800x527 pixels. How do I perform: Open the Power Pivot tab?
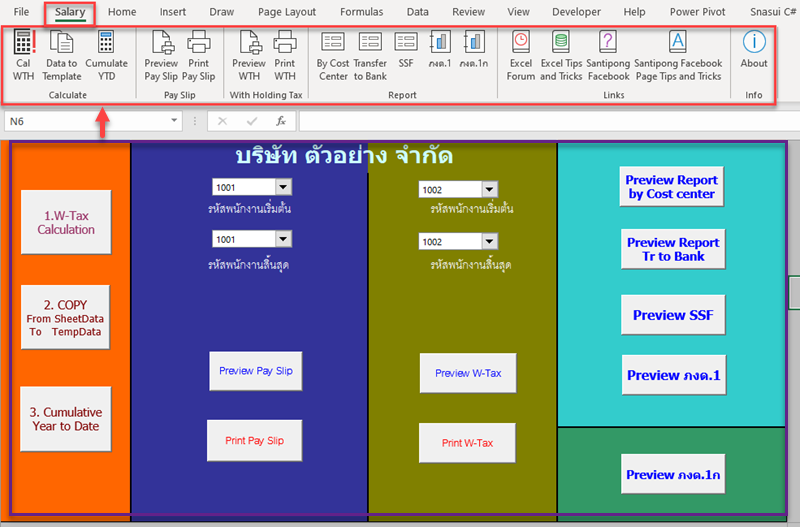[x=698, y=12]
